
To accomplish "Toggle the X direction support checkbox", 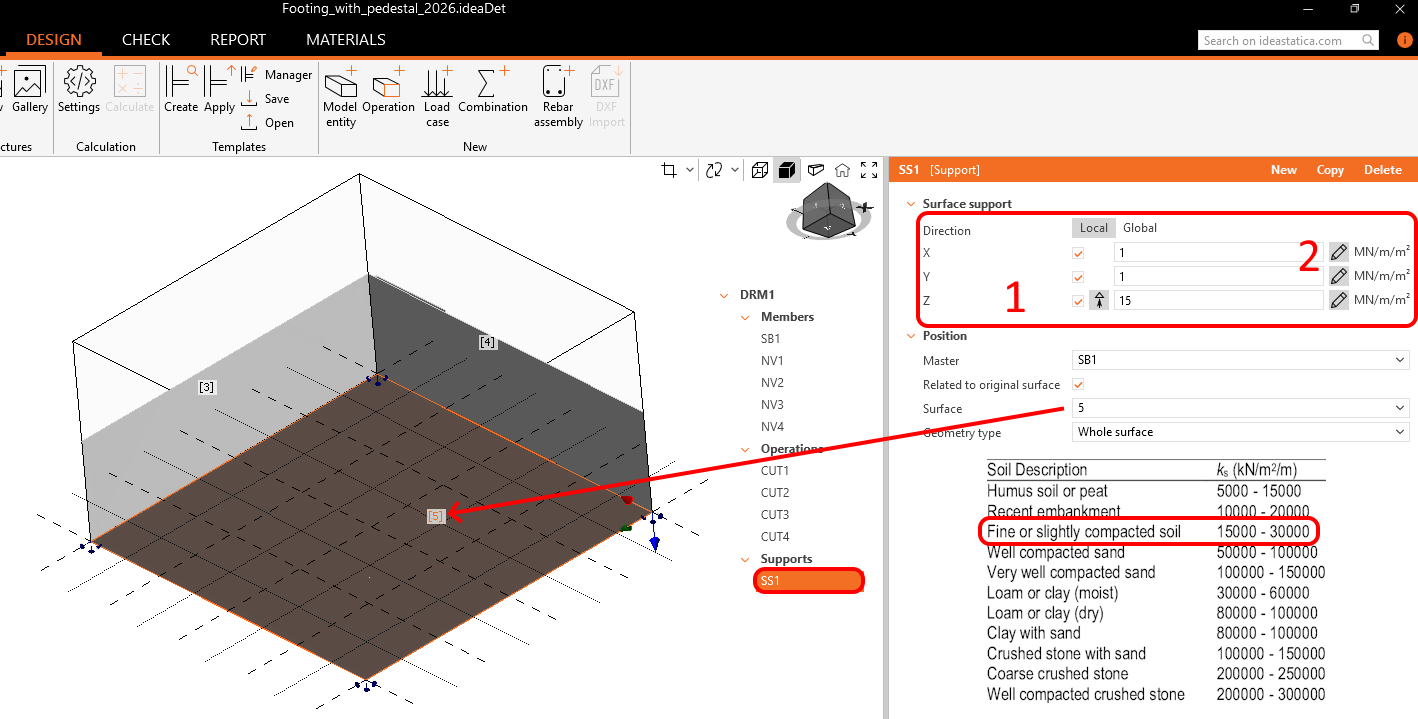I will (x=1078, y=253).
